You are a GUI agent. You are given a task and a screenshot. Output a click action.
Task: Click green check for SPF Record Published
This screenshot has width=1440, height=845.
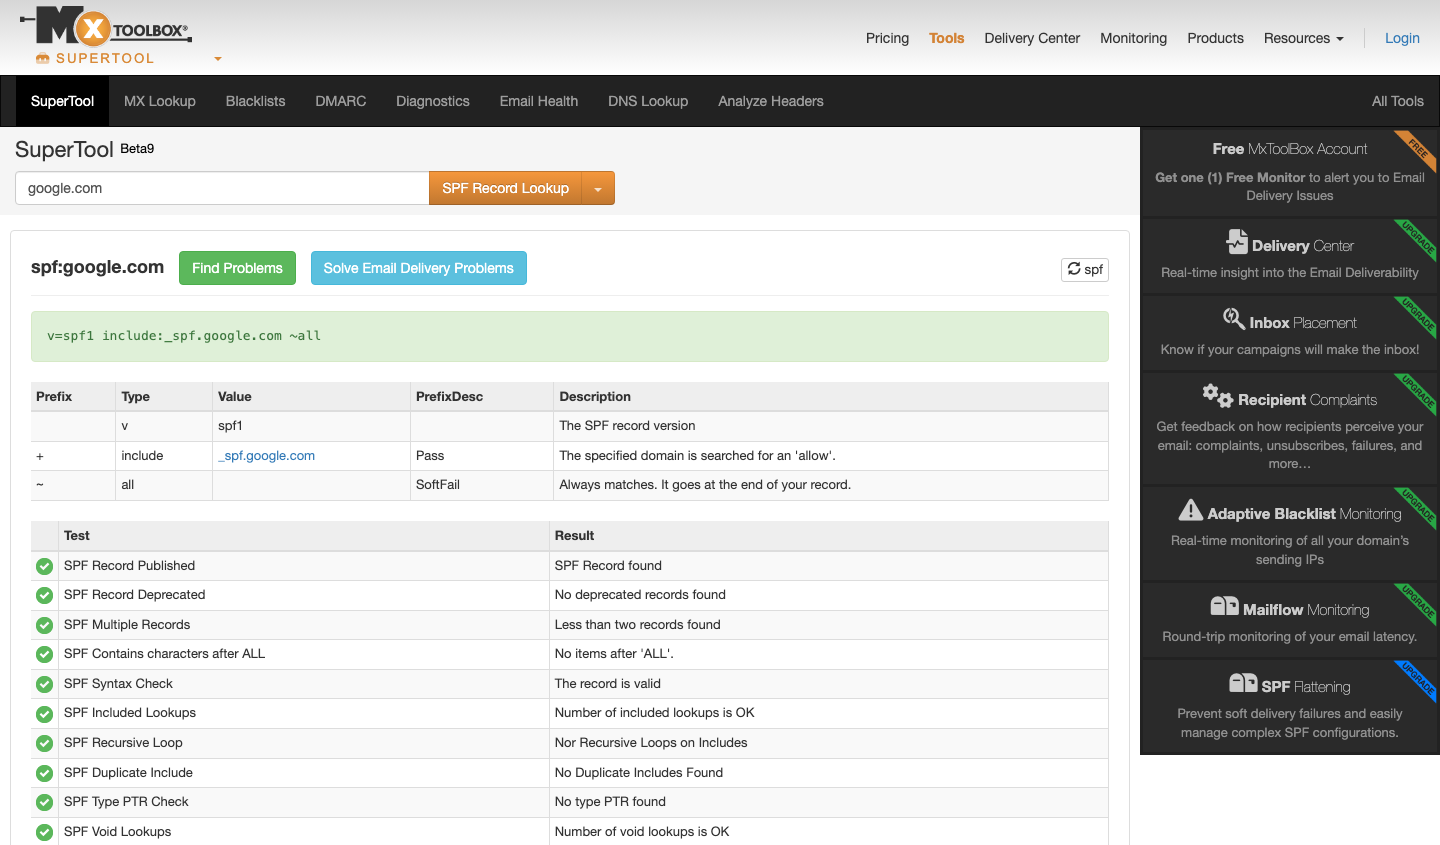[44, 566]
